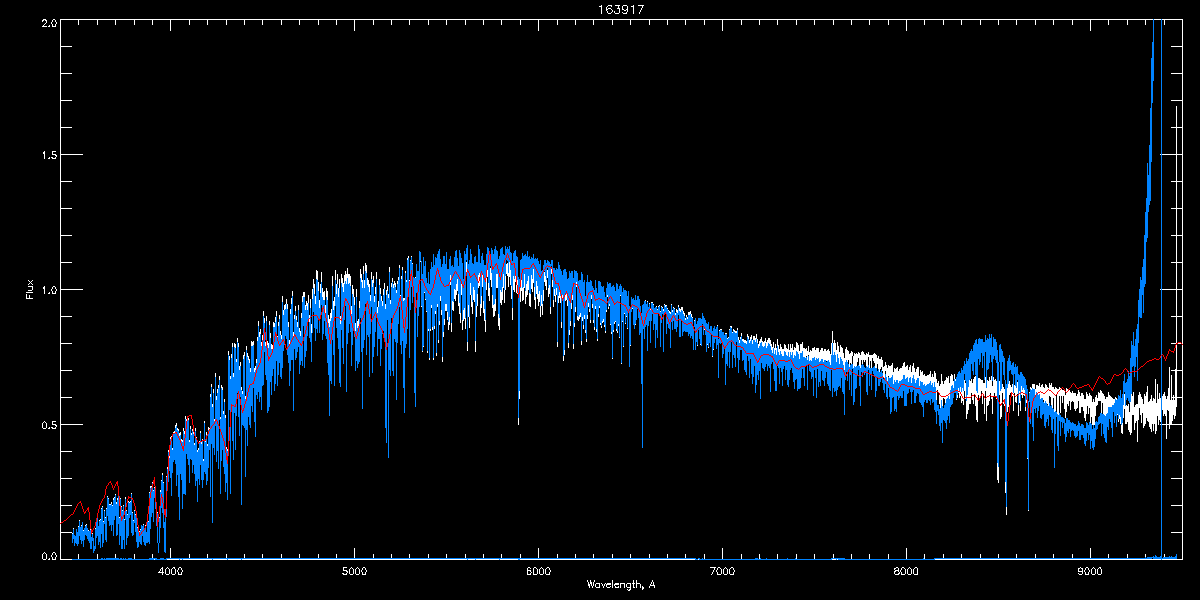Click the 1.5 flux tick label

47,156
